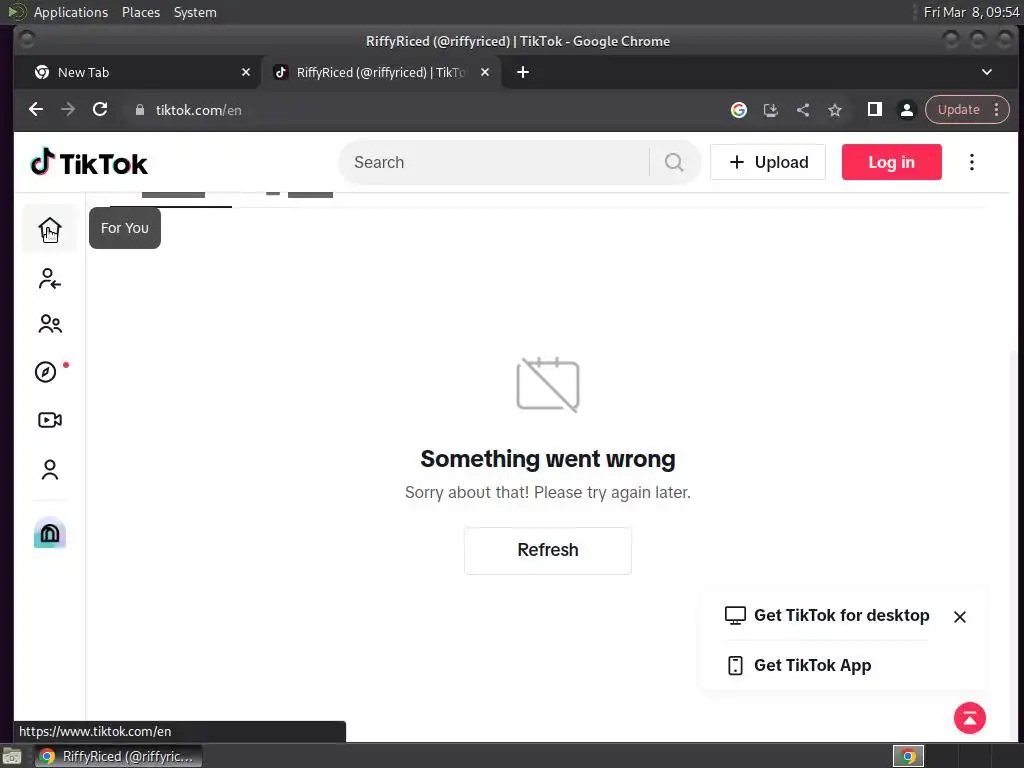Viewport: 1024px width, 768px height.
Task: Click the install app icon in toolbar
Action: tap(771, 110)
